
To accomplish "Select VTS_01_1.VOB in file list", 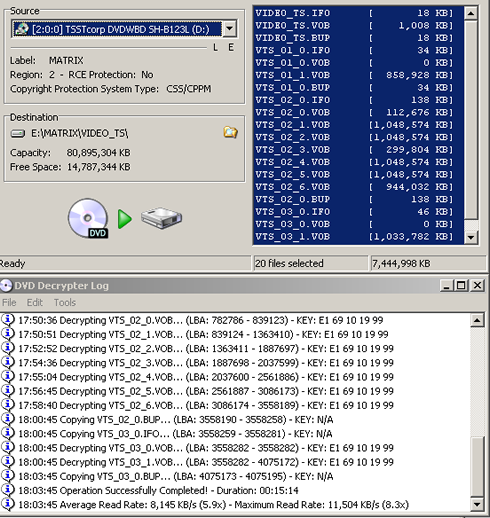I will point(358,75).
